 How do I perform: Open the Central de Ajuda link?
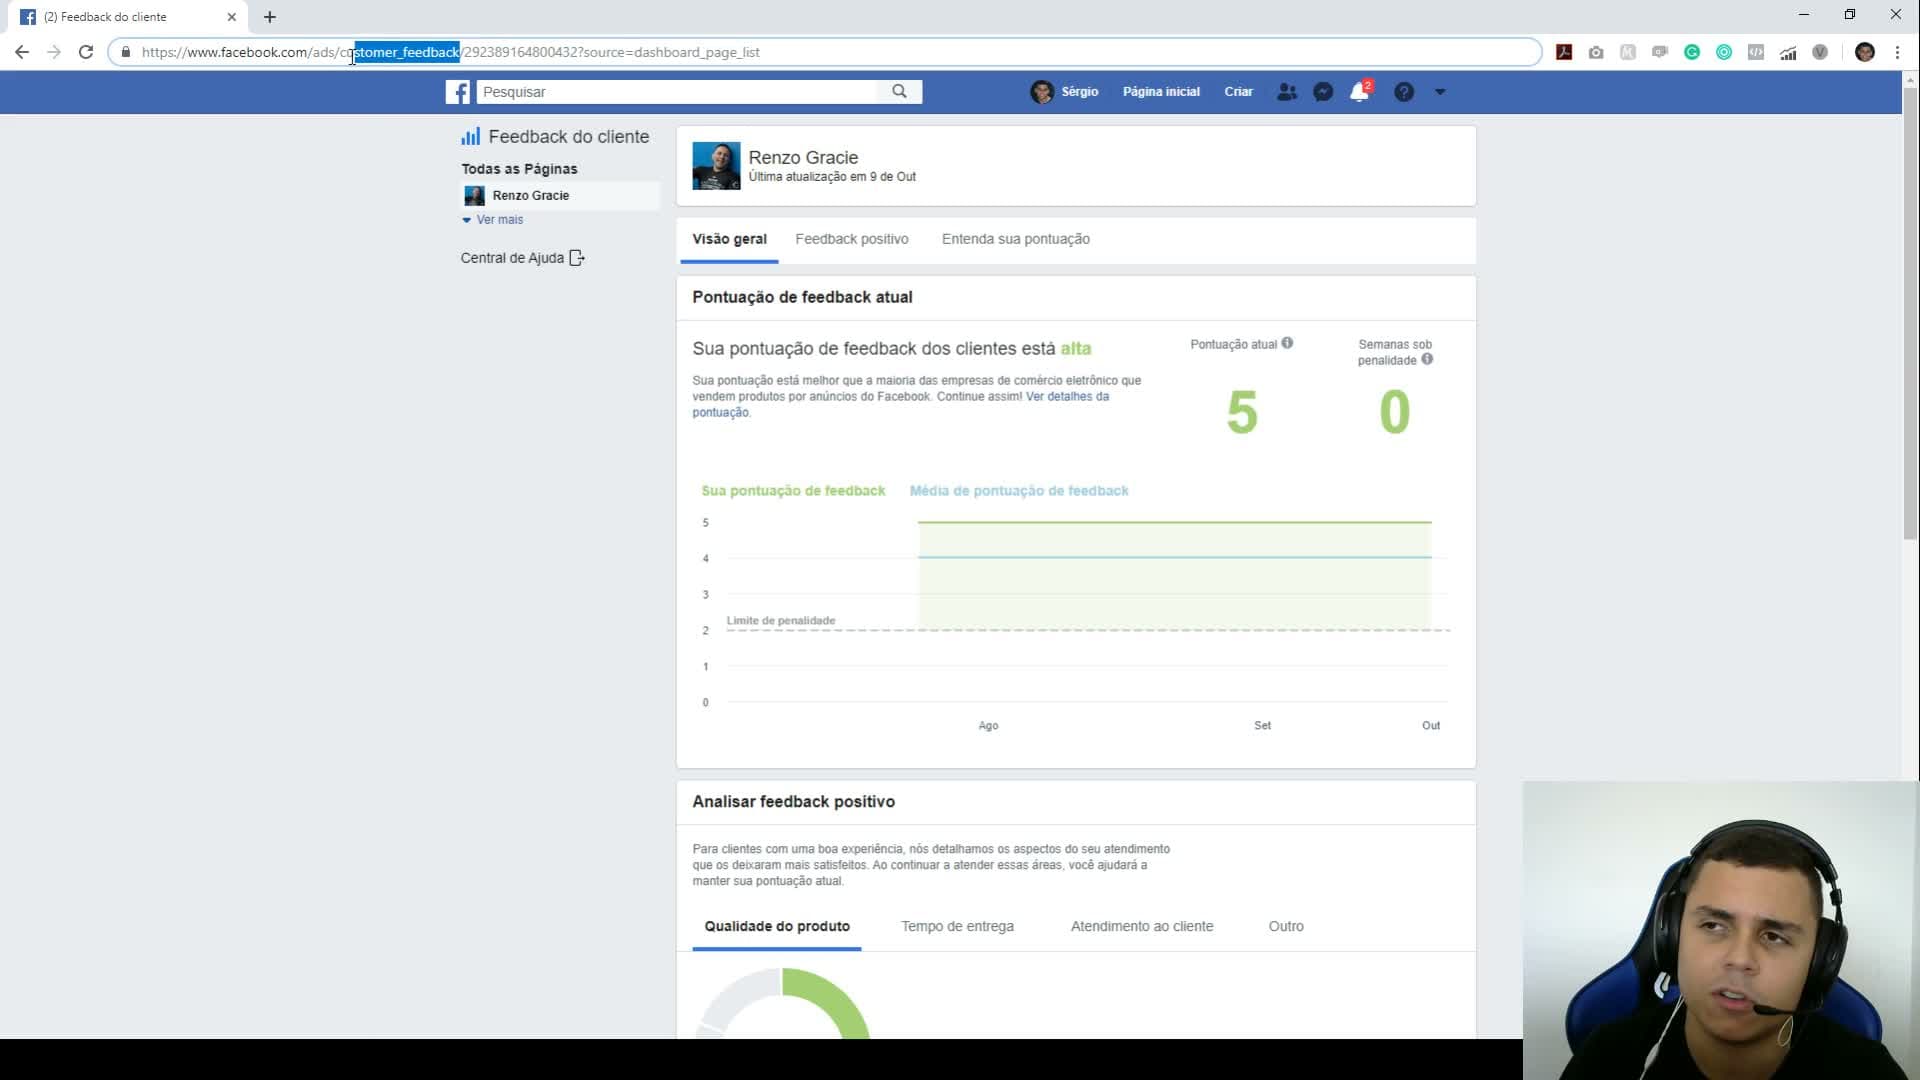[x=523, y=258]
